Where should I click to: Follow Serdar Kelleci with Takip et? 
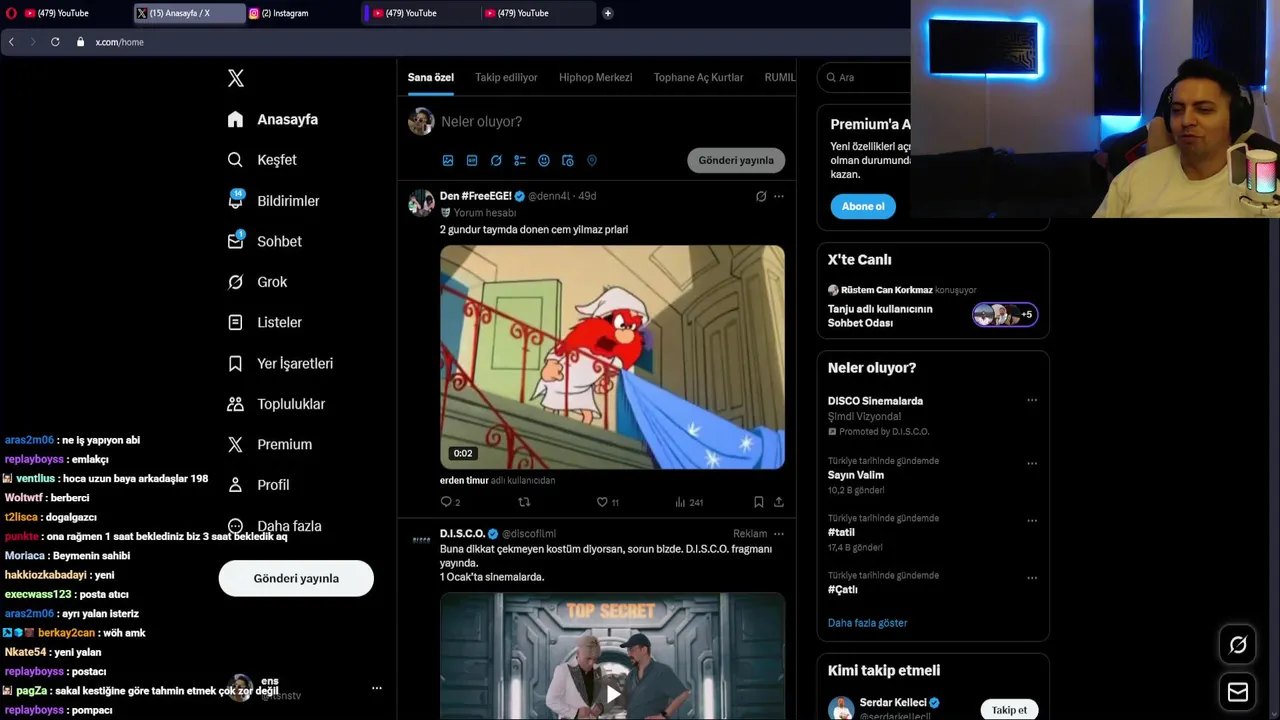pyautogui.click(x=1009, y=710)
